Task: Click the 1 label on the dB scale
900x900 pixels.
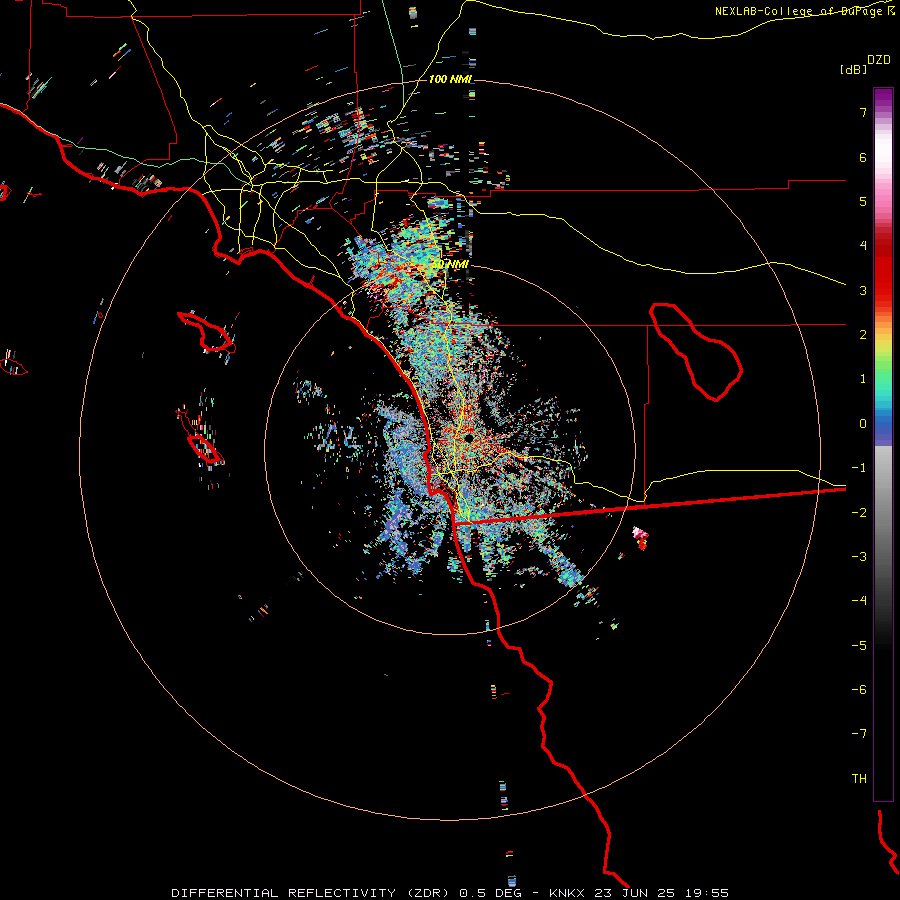Action: (x=863, y=379)
